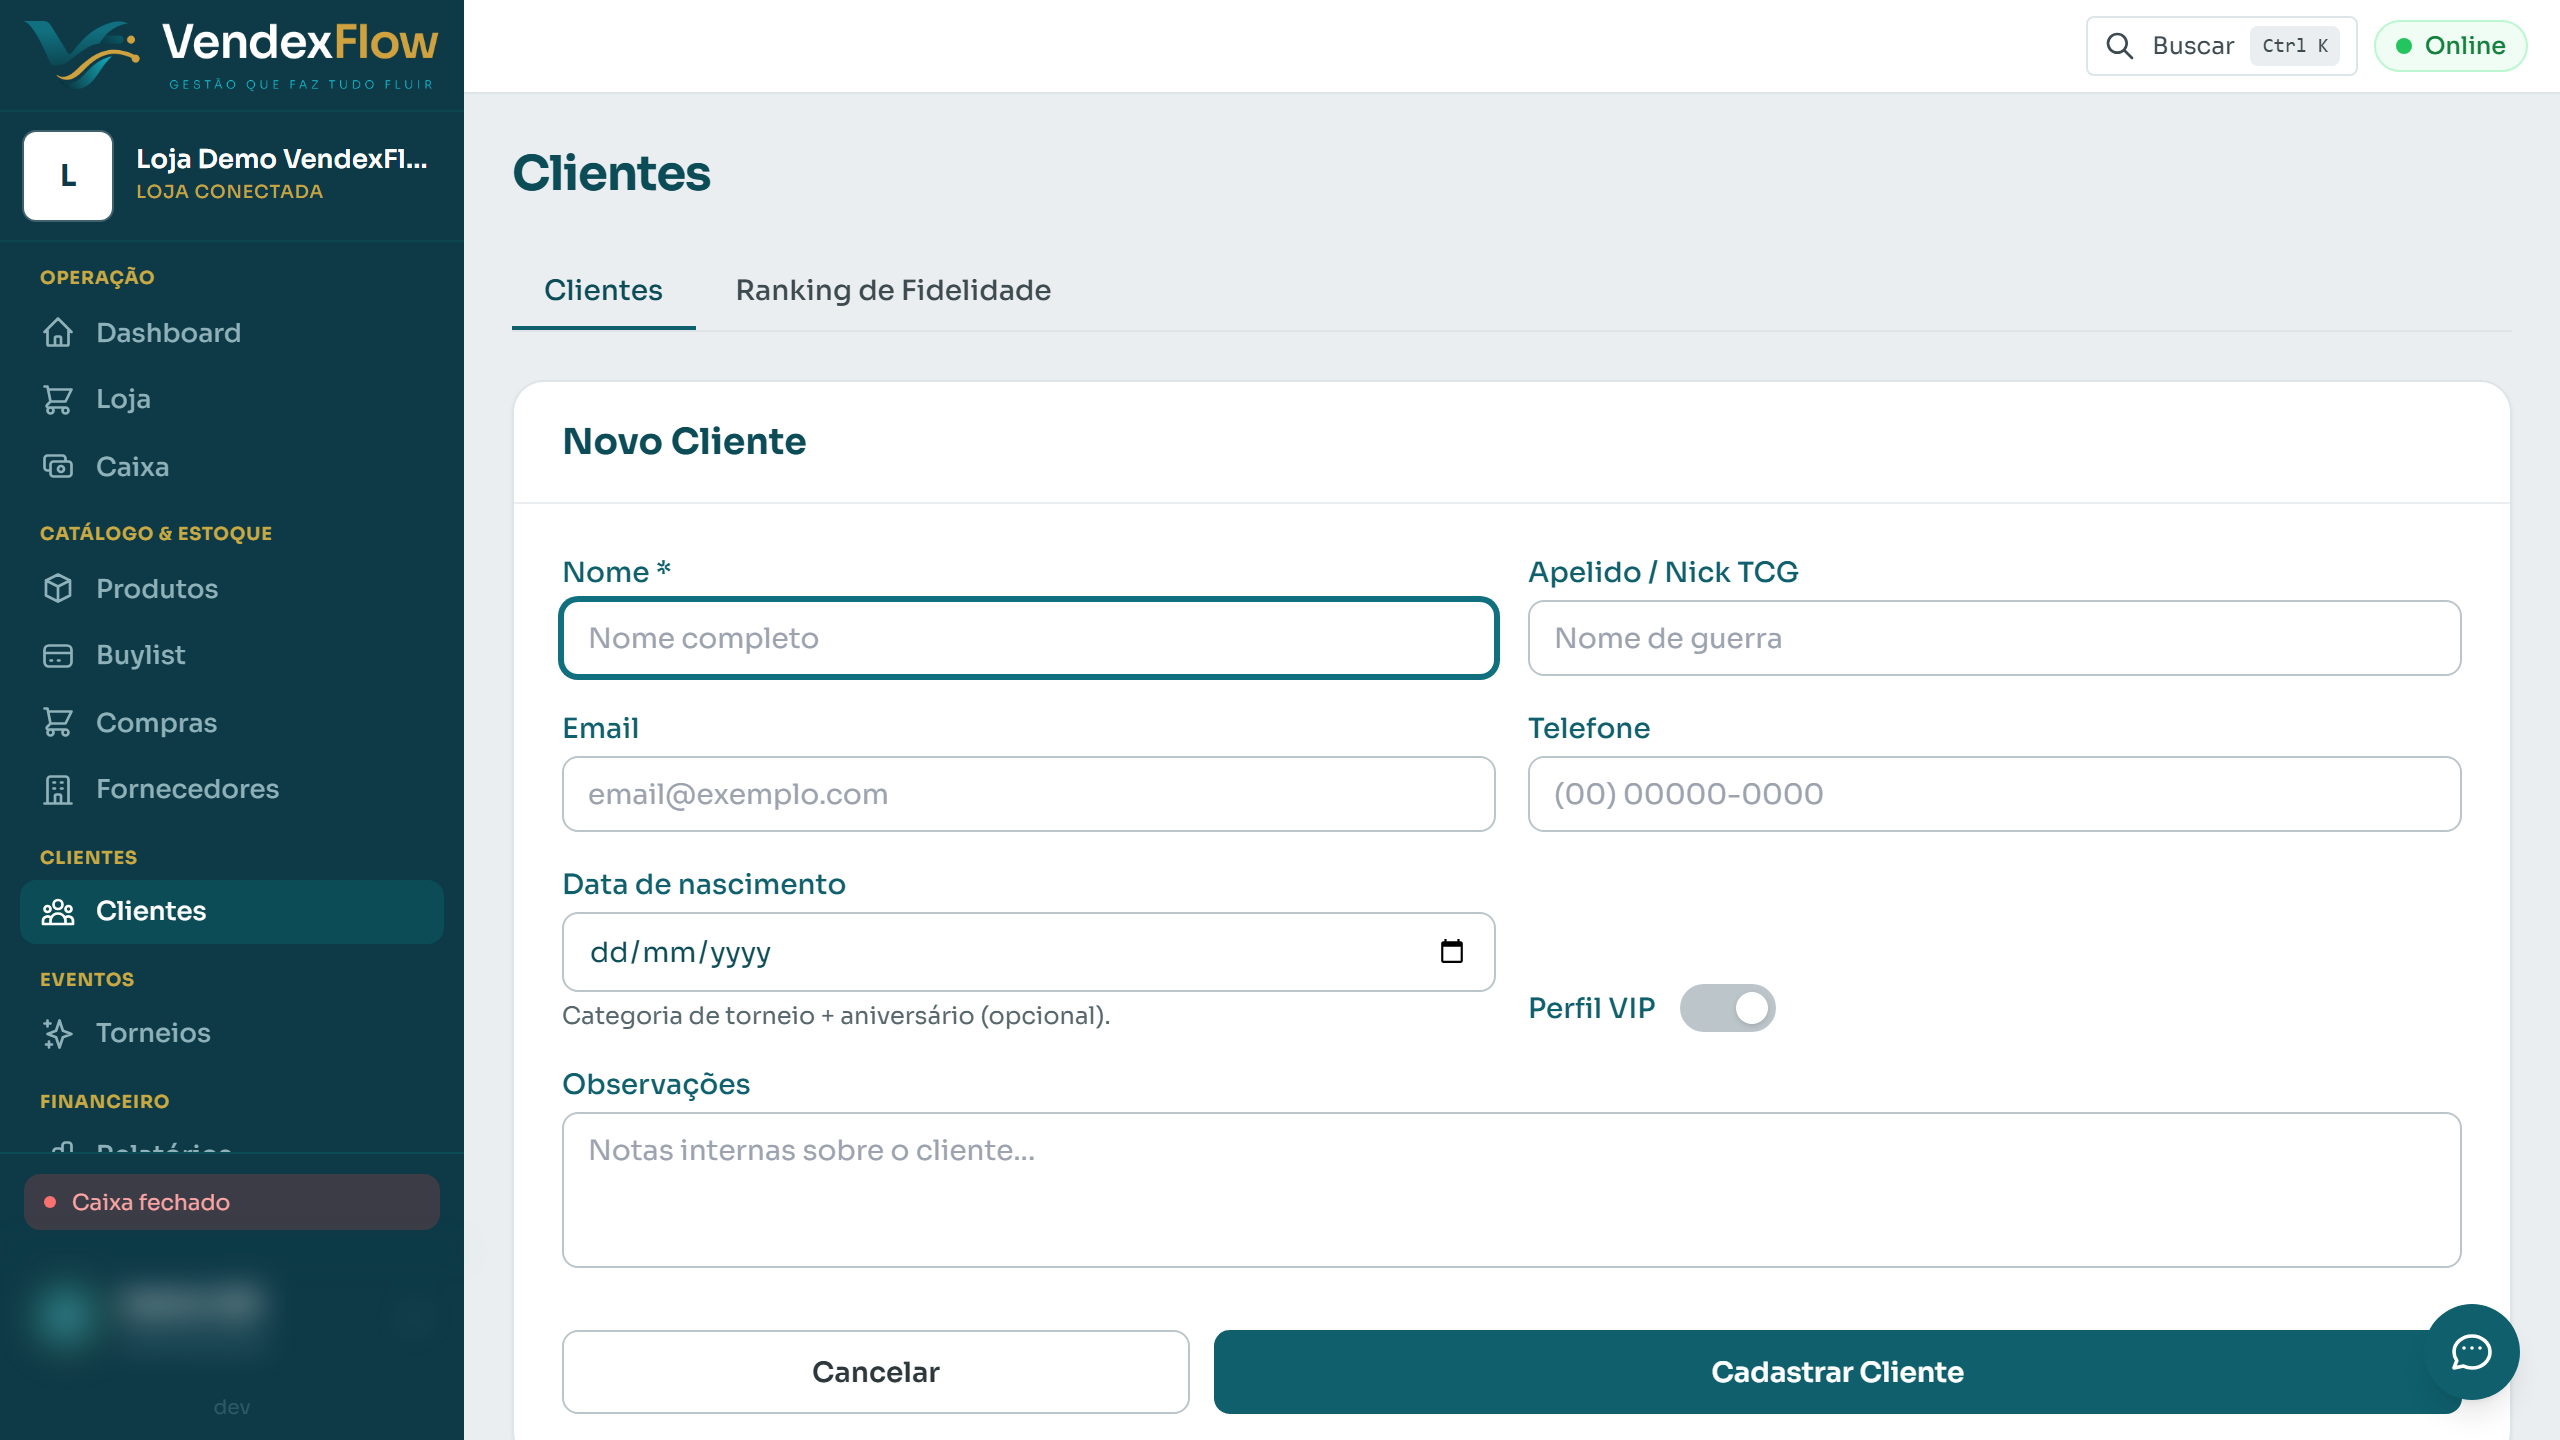Viewport: 2560px width, 1440px height.
Task: Click the Cancelar button
Action: coord(875,1371)
